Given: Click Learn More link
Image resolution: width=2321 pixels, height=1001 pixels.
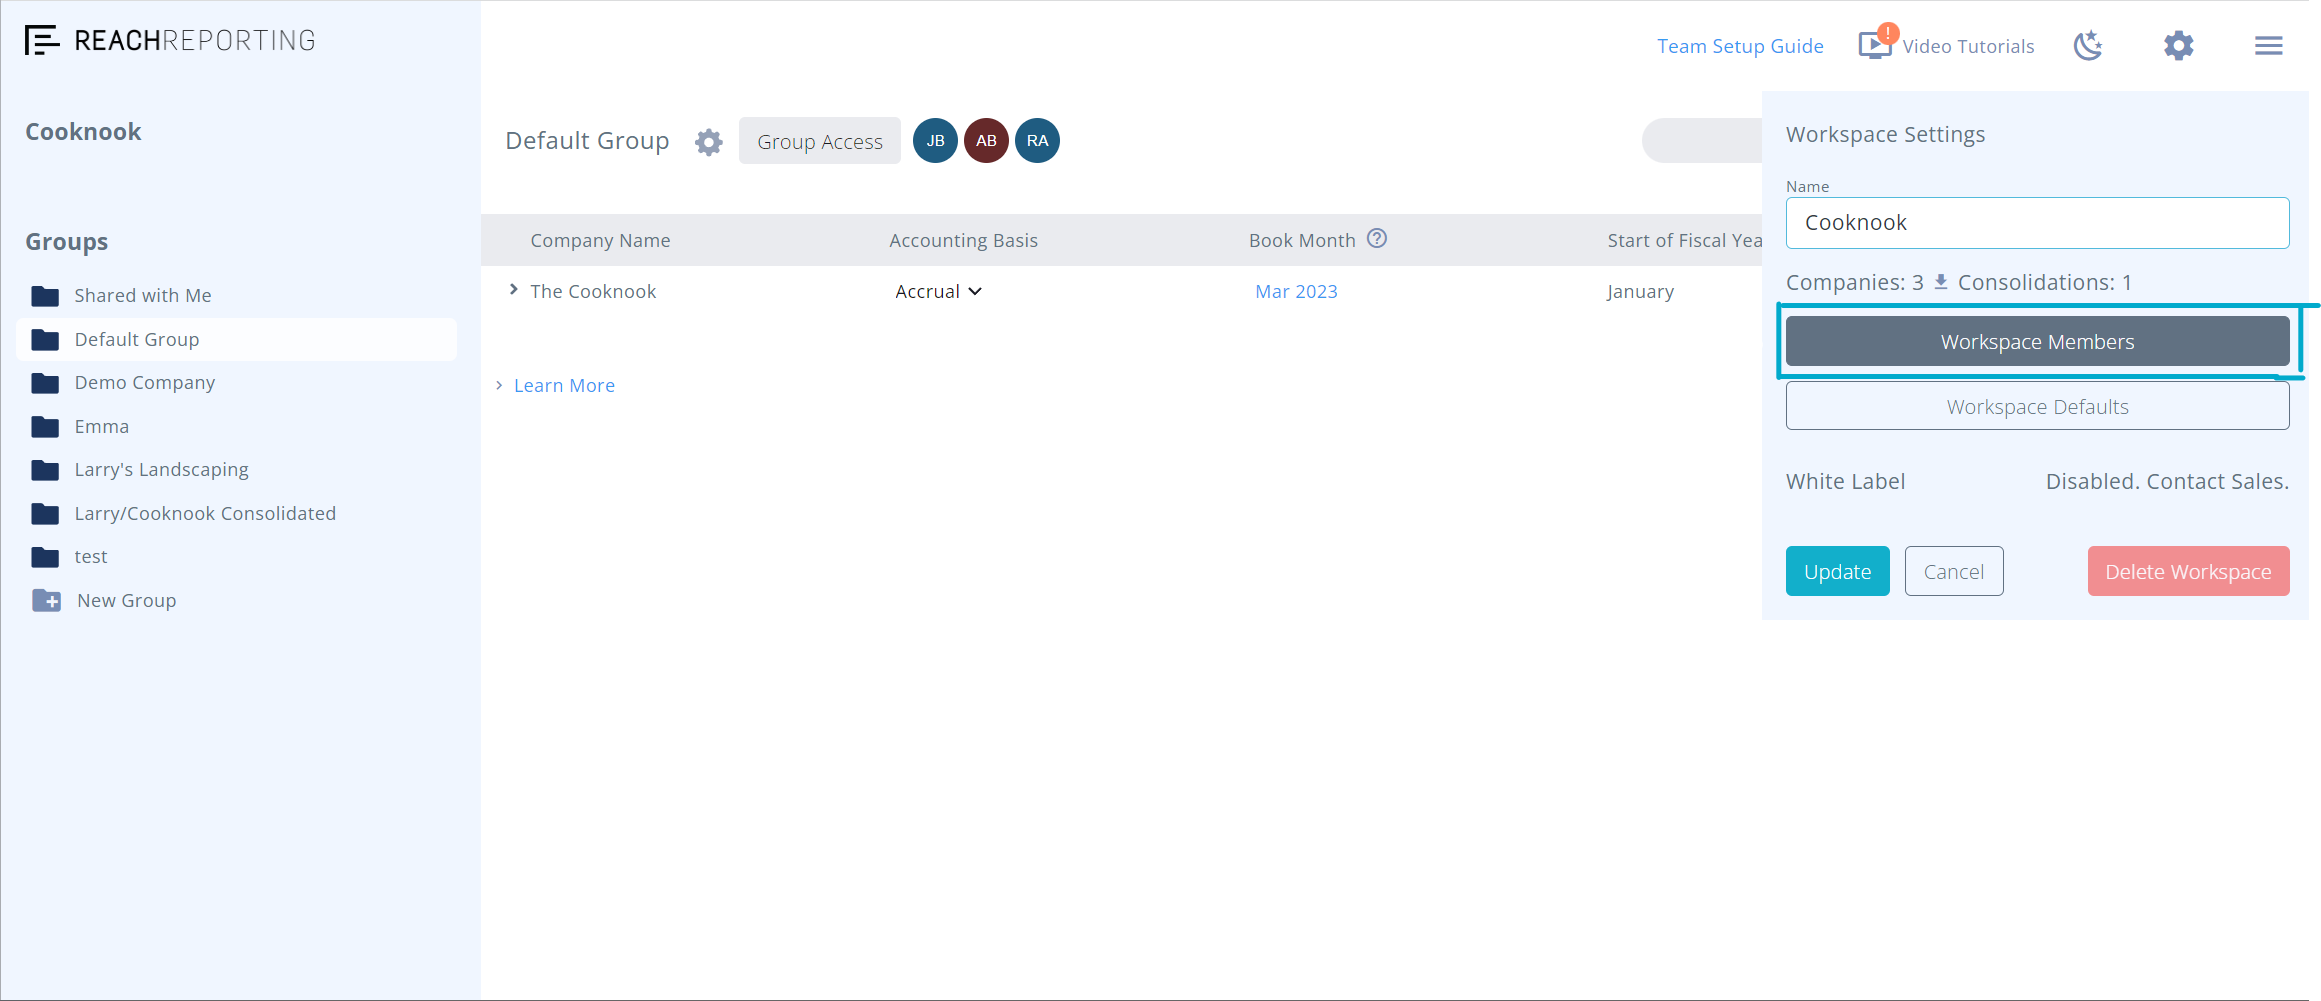Looking at the screenshot, I should (x=564, y=386).
